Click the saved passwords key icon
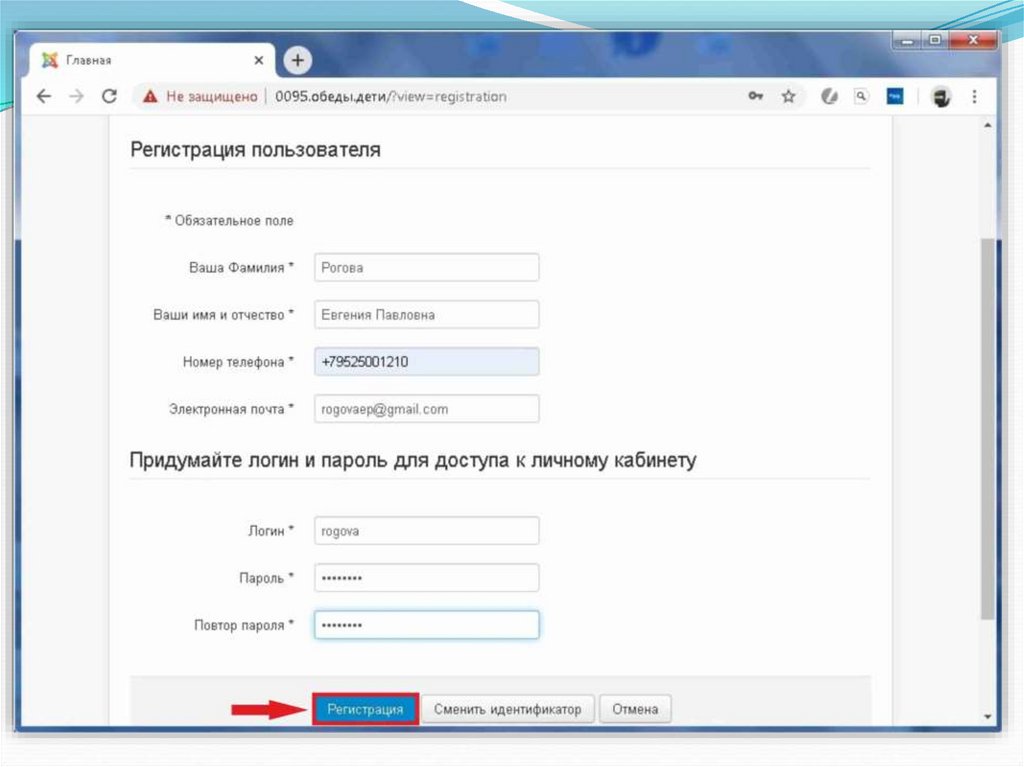This screenshot has width=1024, height=767. pos(756,97)
